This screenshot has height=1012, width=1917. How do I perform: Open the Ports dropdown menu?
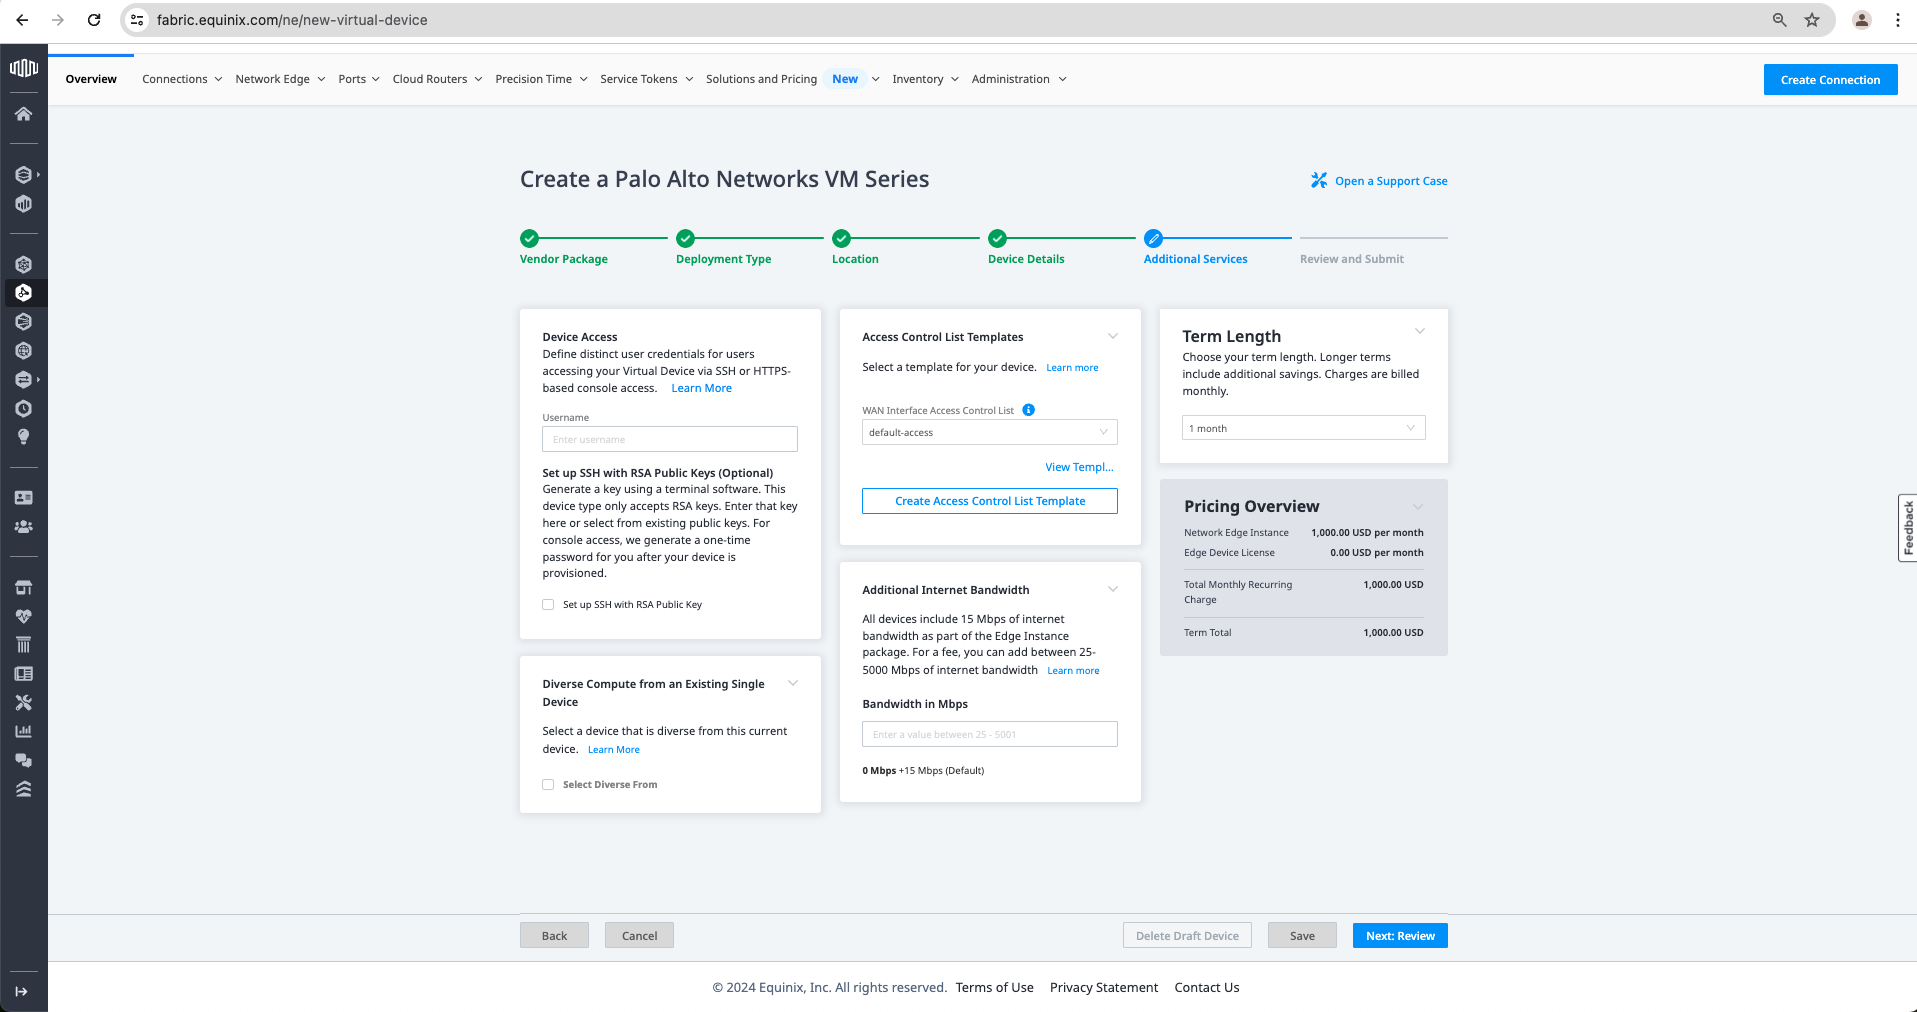click(359, 79)
